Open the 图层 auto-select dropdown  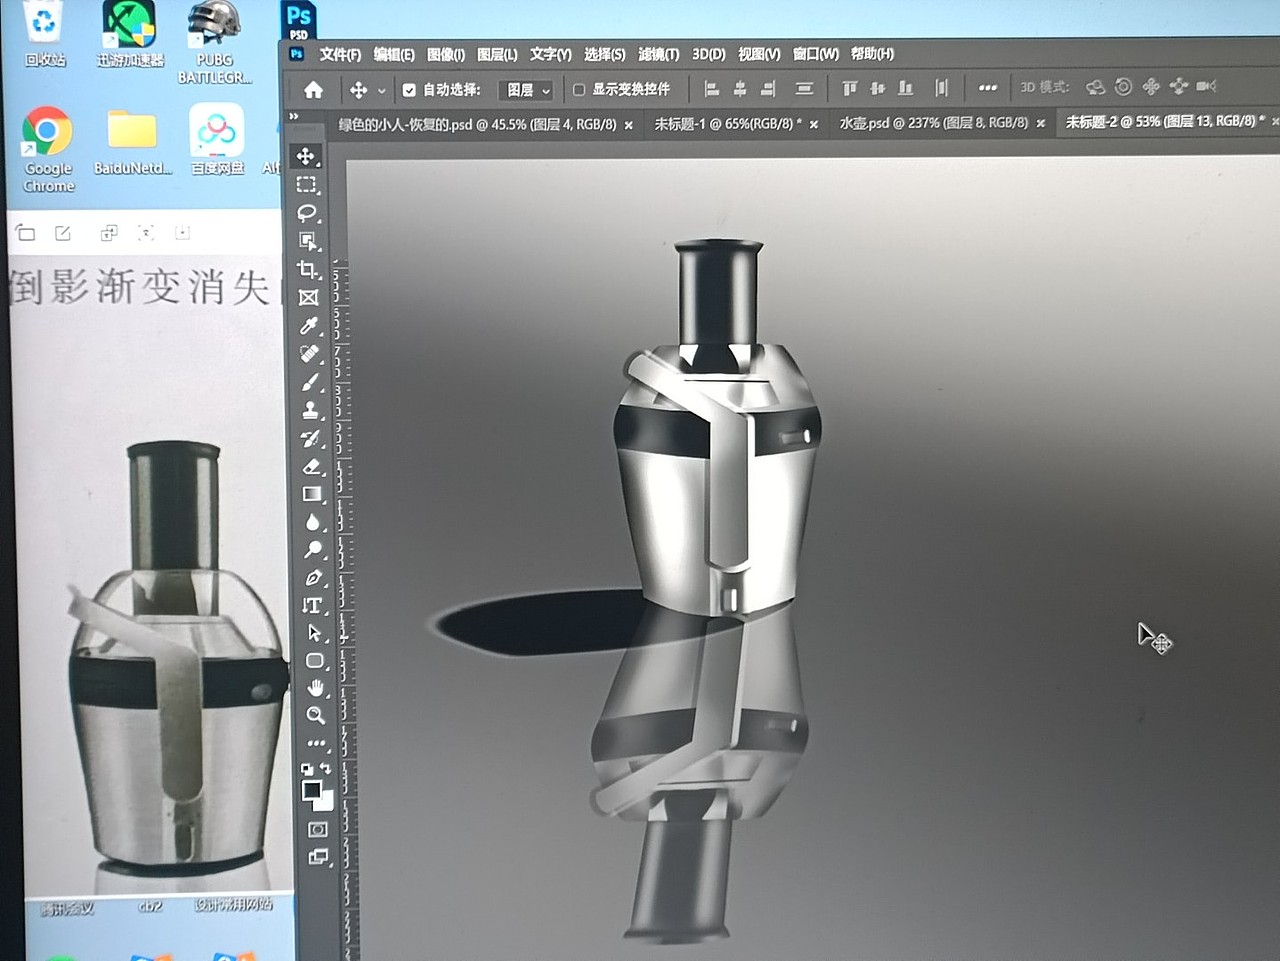526,90
